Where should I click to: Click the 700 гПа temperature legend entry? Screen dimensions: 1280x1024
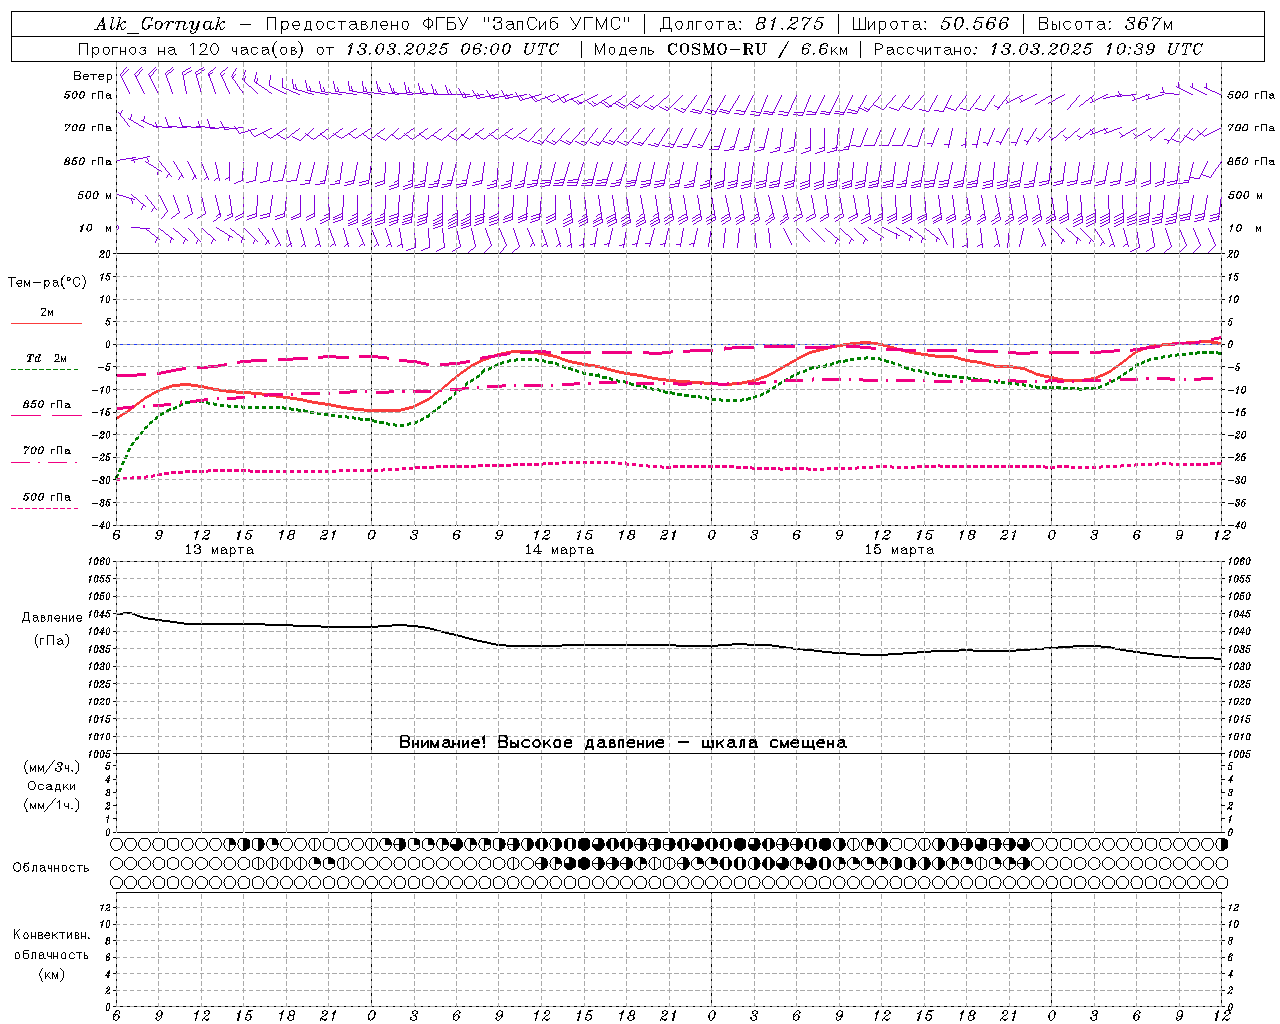tap(46, 451)
